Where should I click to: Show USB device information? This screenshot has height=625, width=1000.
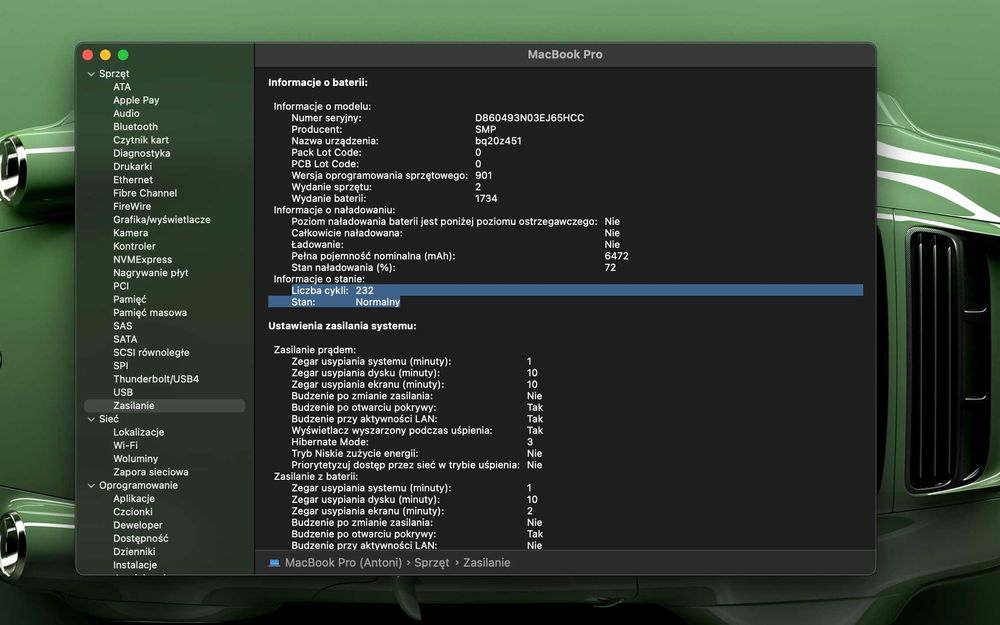pyautogui.click(x=123, y=392)
